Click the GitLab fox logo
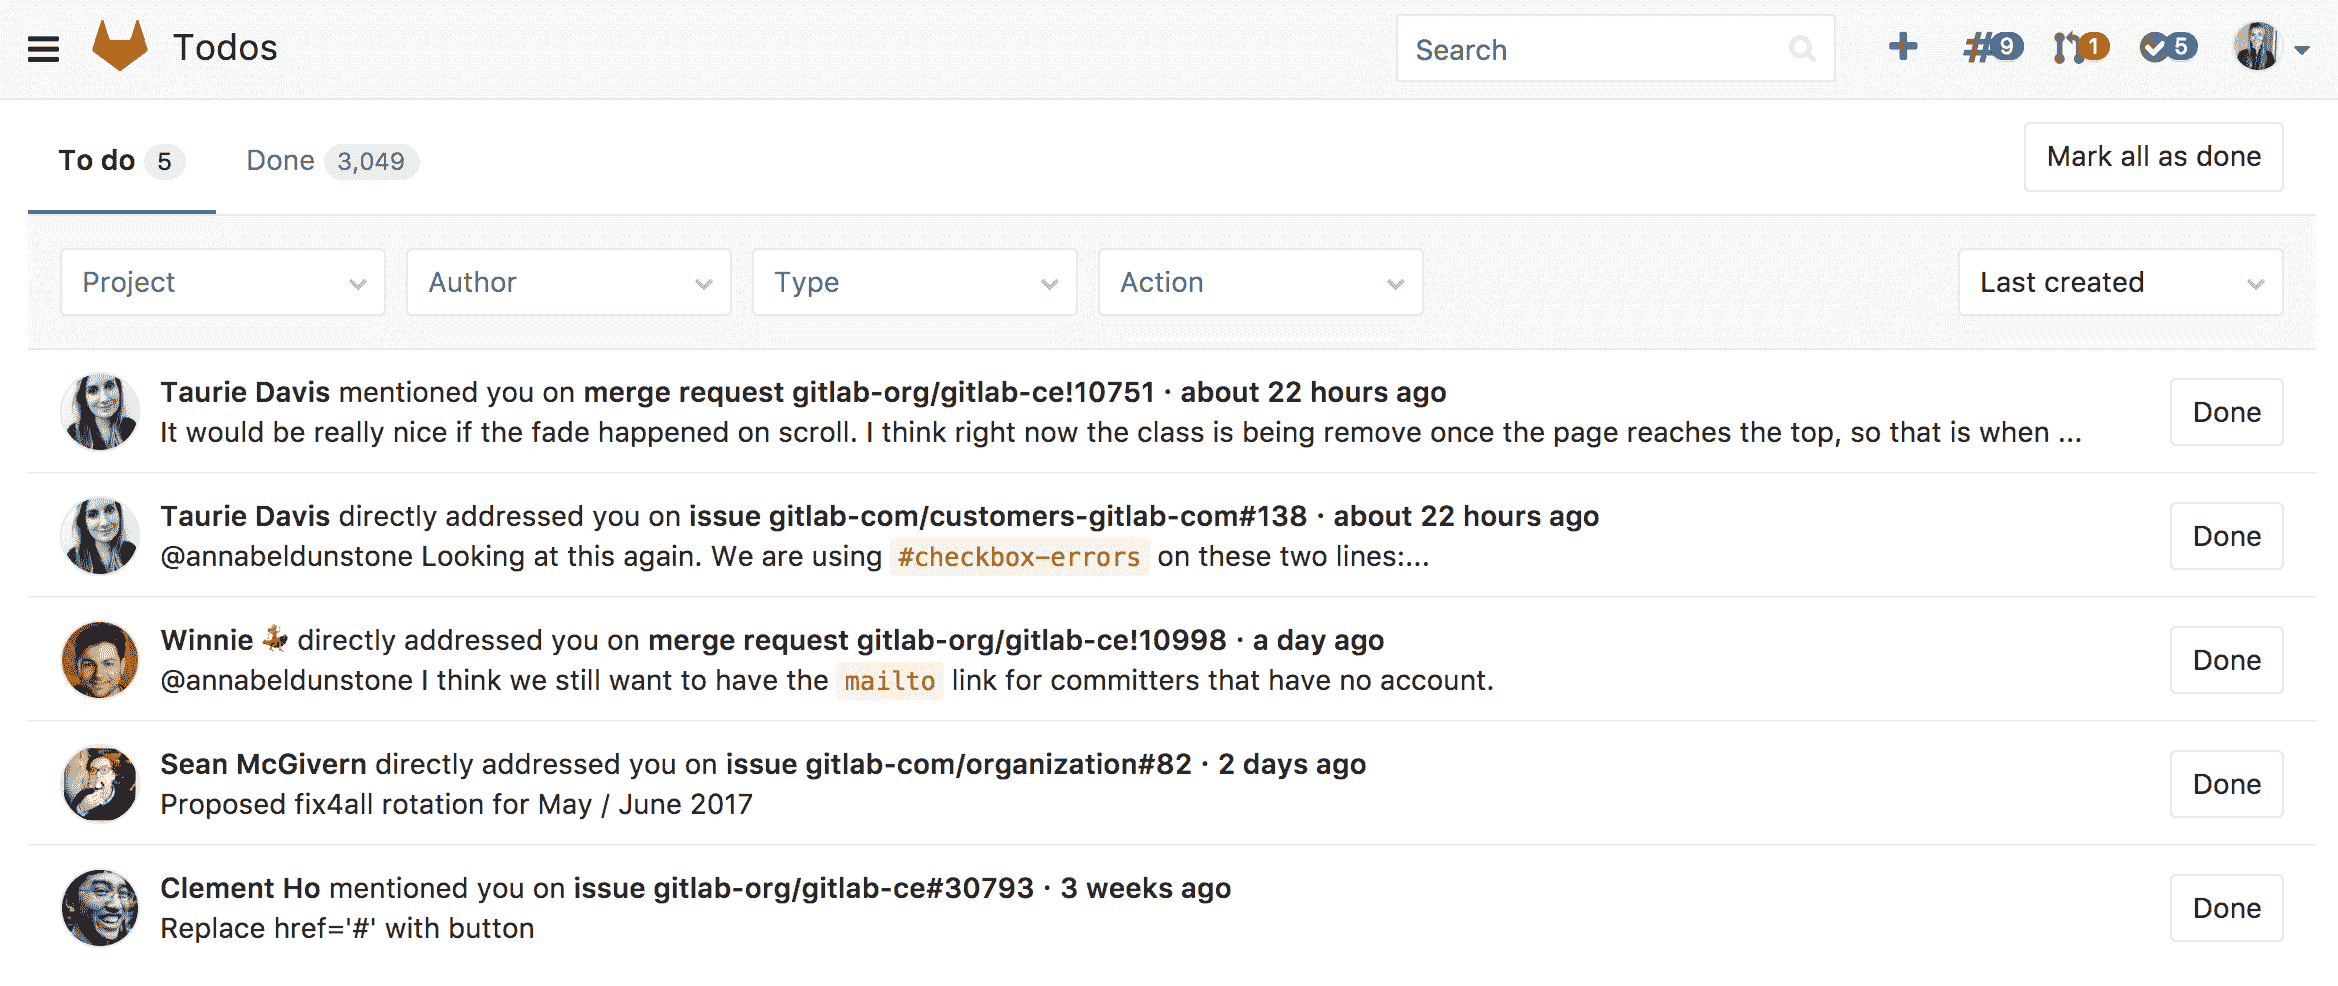2338x986 pixels. click(119, 46)
